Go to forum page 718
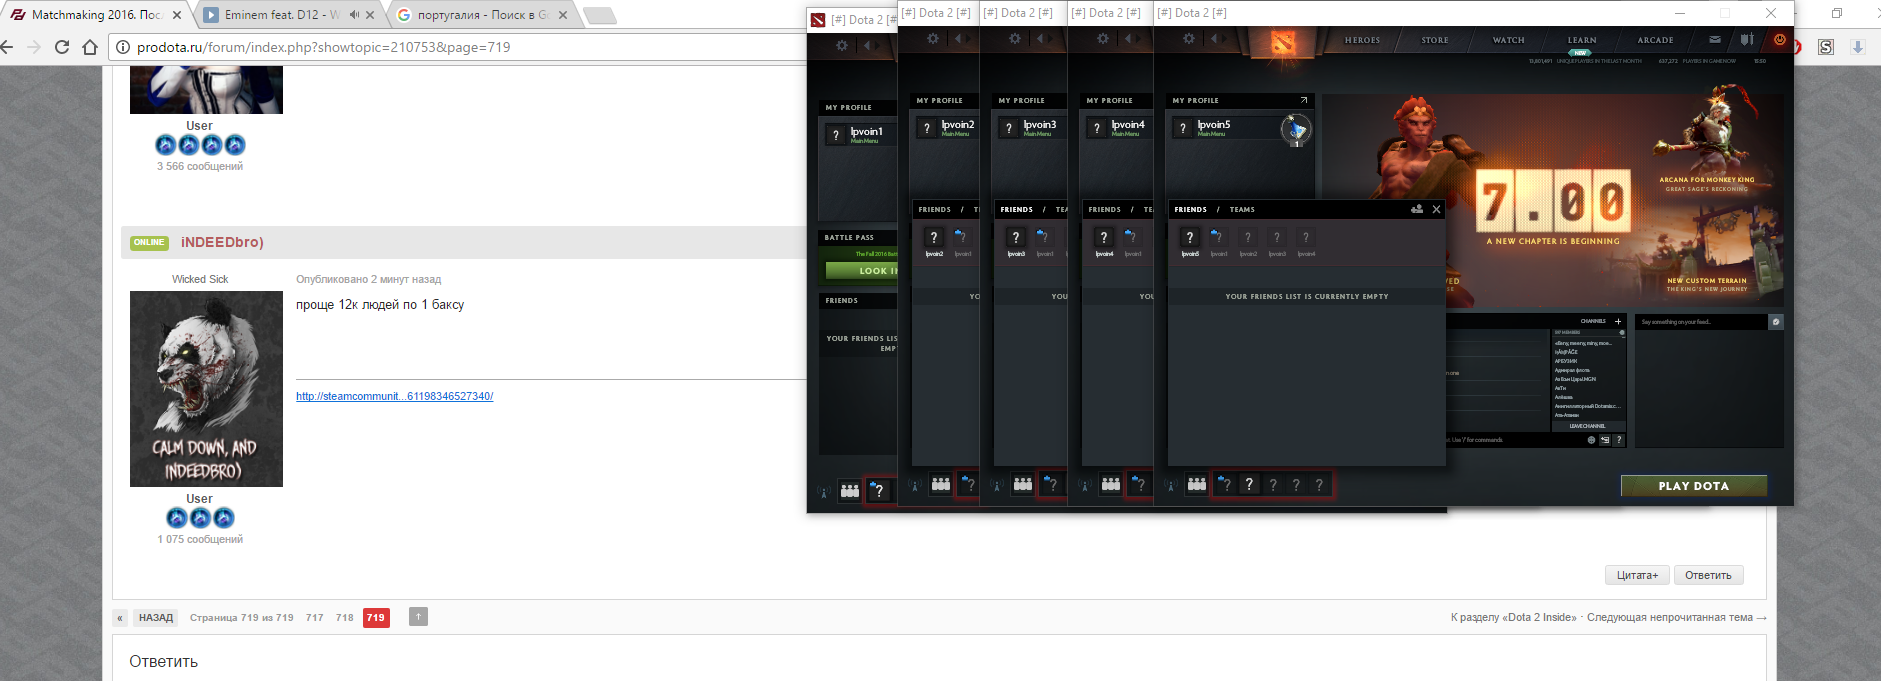This screenshot has width=1881, height=681. tap(344, 617)
